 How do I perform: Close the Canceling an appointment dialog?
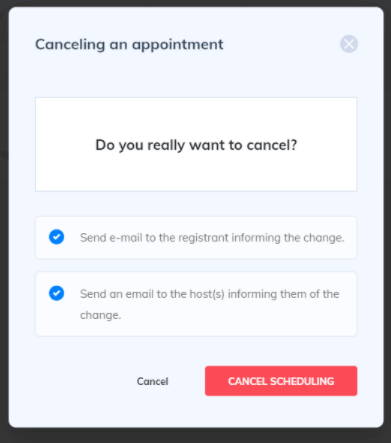tap(349, 44)
